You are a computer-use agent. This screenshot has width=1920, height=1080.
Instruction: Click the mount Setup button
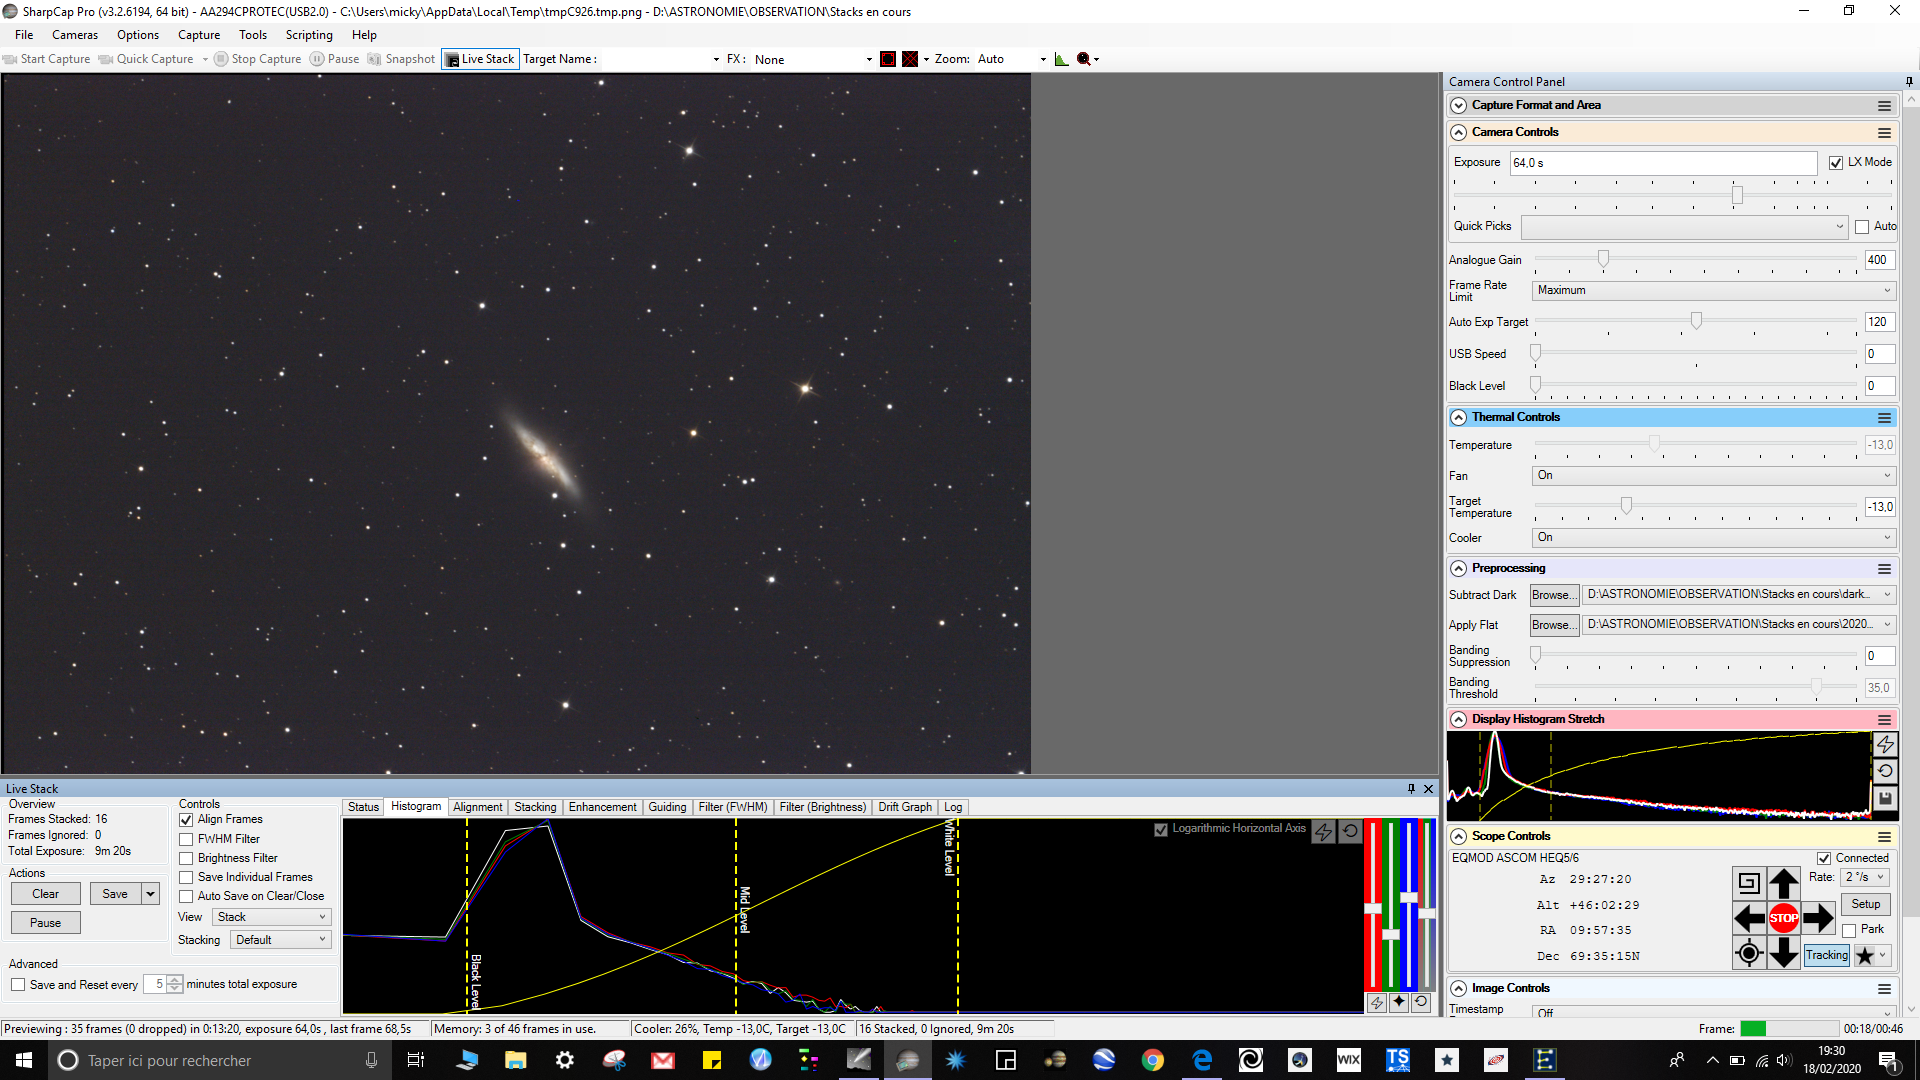pyautogui.click(x=1865, y=904)
